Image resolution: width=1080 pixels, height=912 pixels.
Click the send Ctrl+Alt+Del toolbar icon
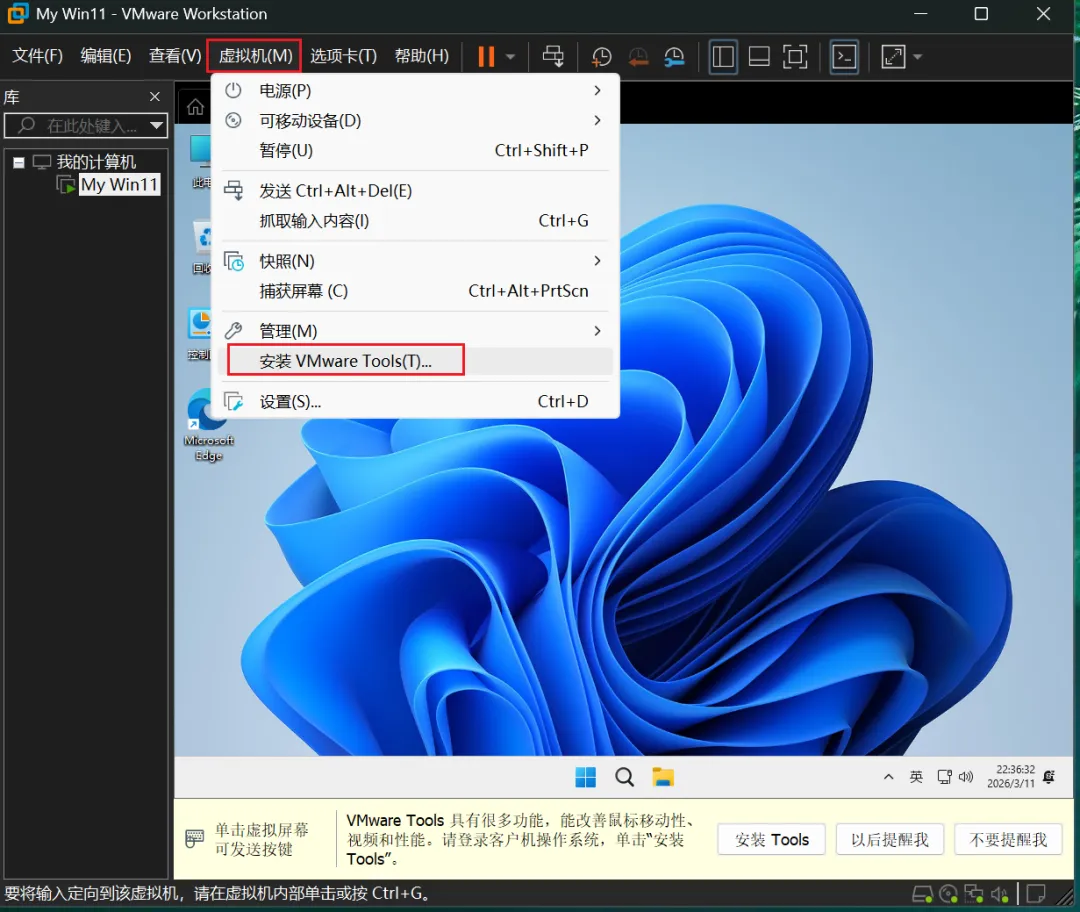[x=552, y=56]
